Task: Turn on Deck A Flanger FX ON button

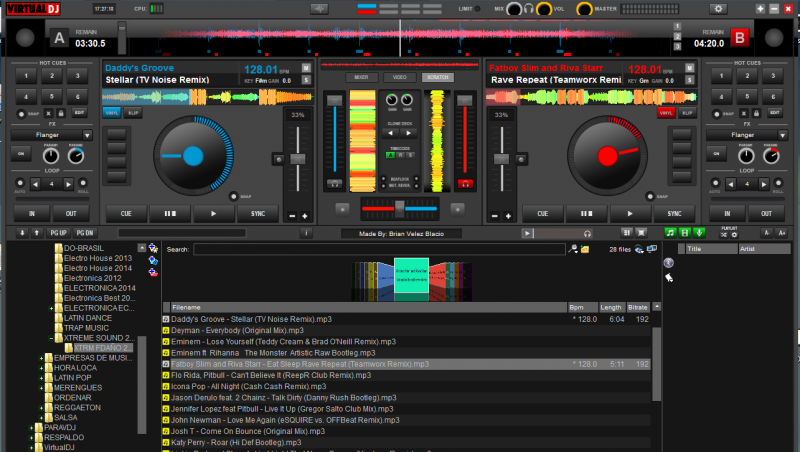Action: click(21, 154)
